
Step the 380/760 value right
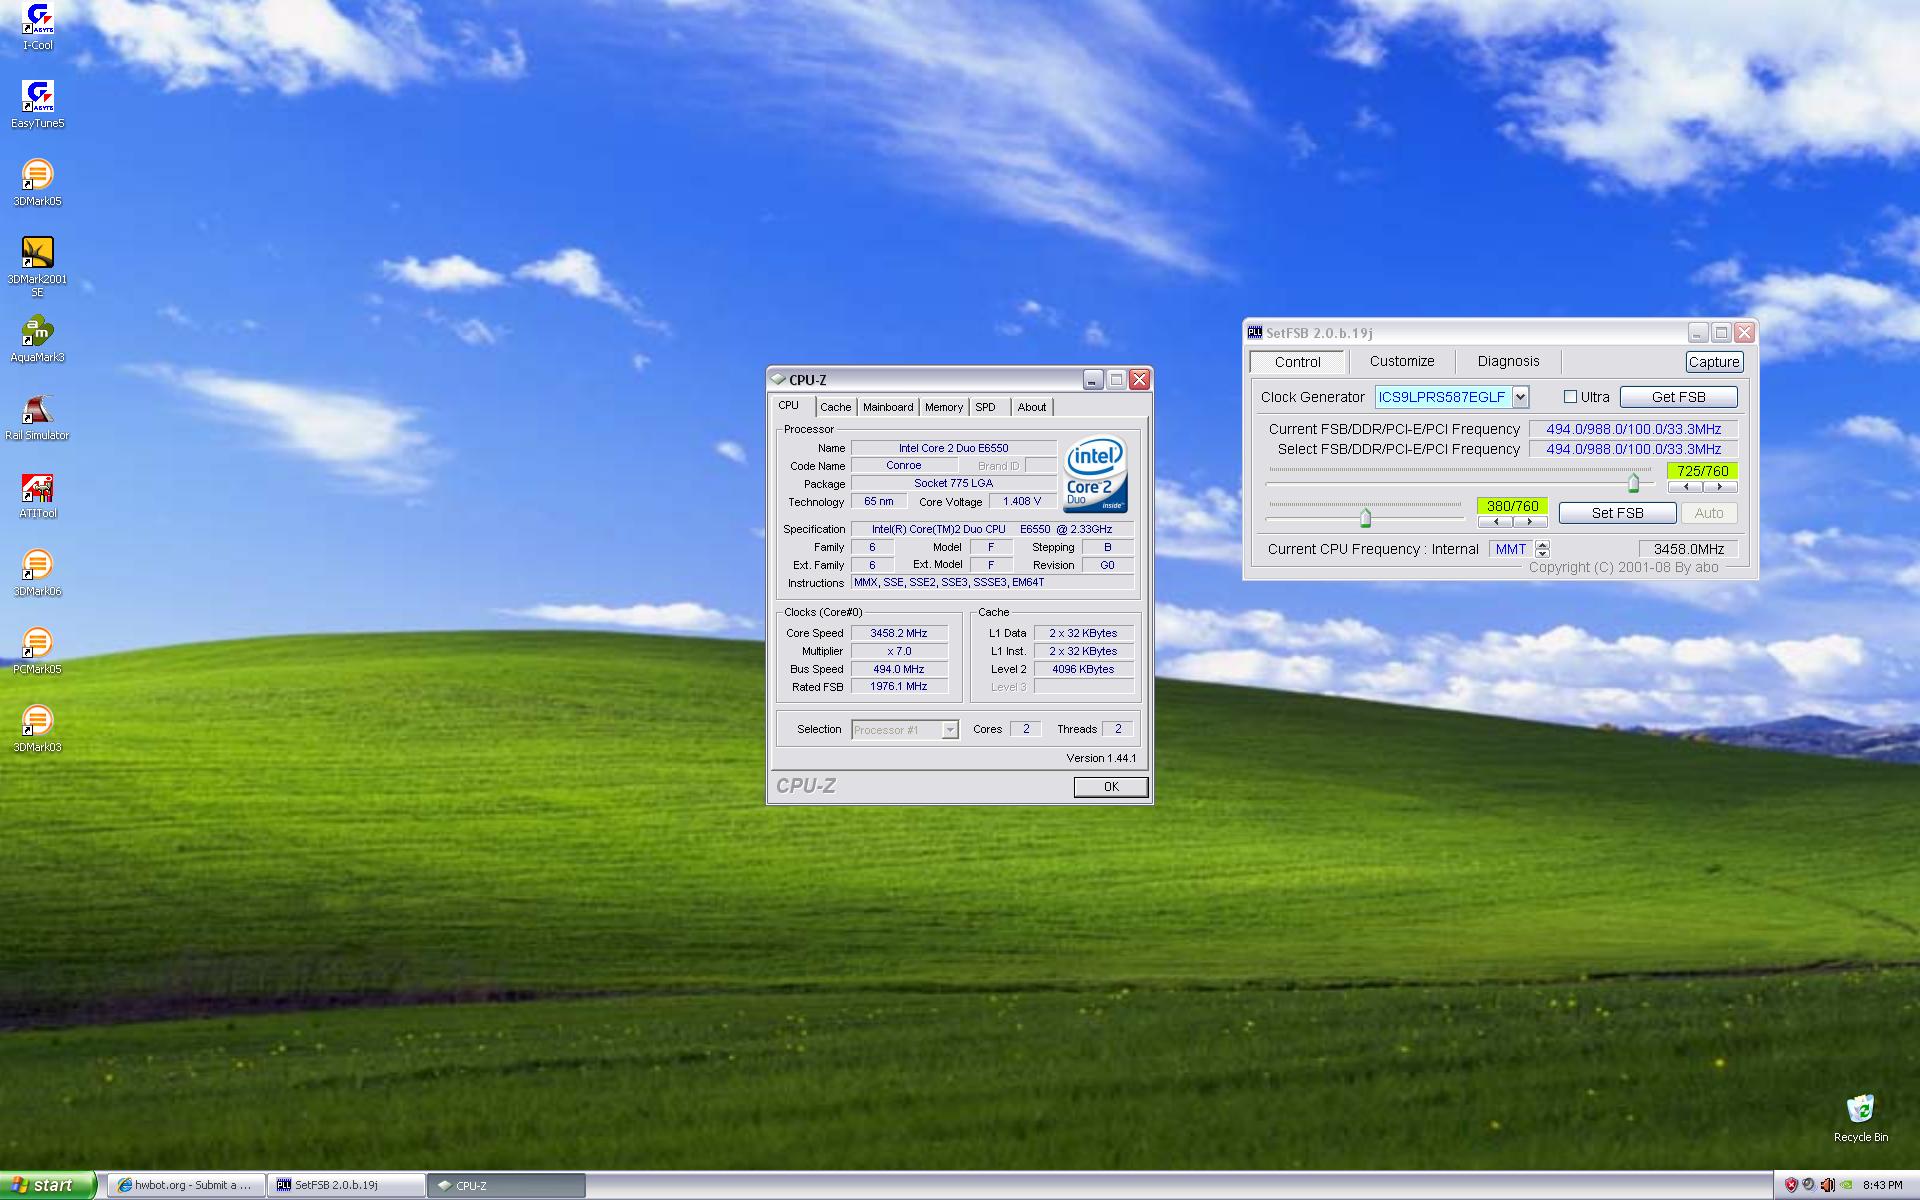pos(1530,522)
